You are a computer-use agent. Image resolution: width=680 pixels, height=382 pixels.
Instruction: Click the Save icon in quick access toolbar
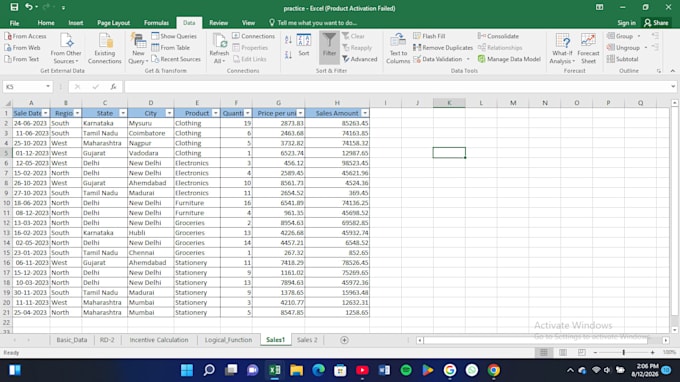click(x=14, y=7)
